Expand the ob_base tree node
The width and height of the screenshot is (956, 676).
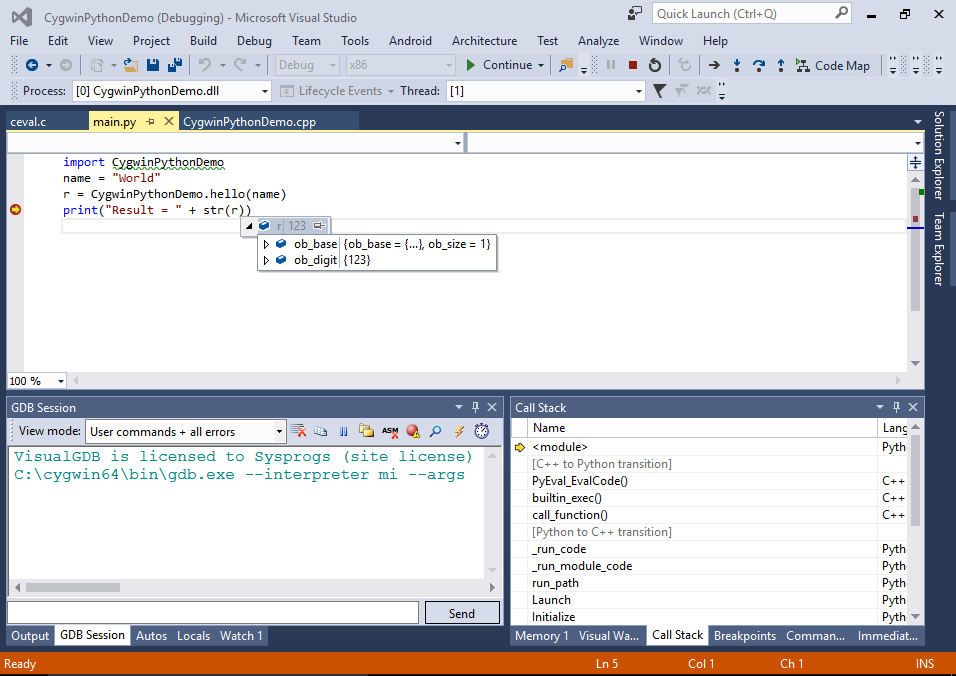tap(266, 244)
